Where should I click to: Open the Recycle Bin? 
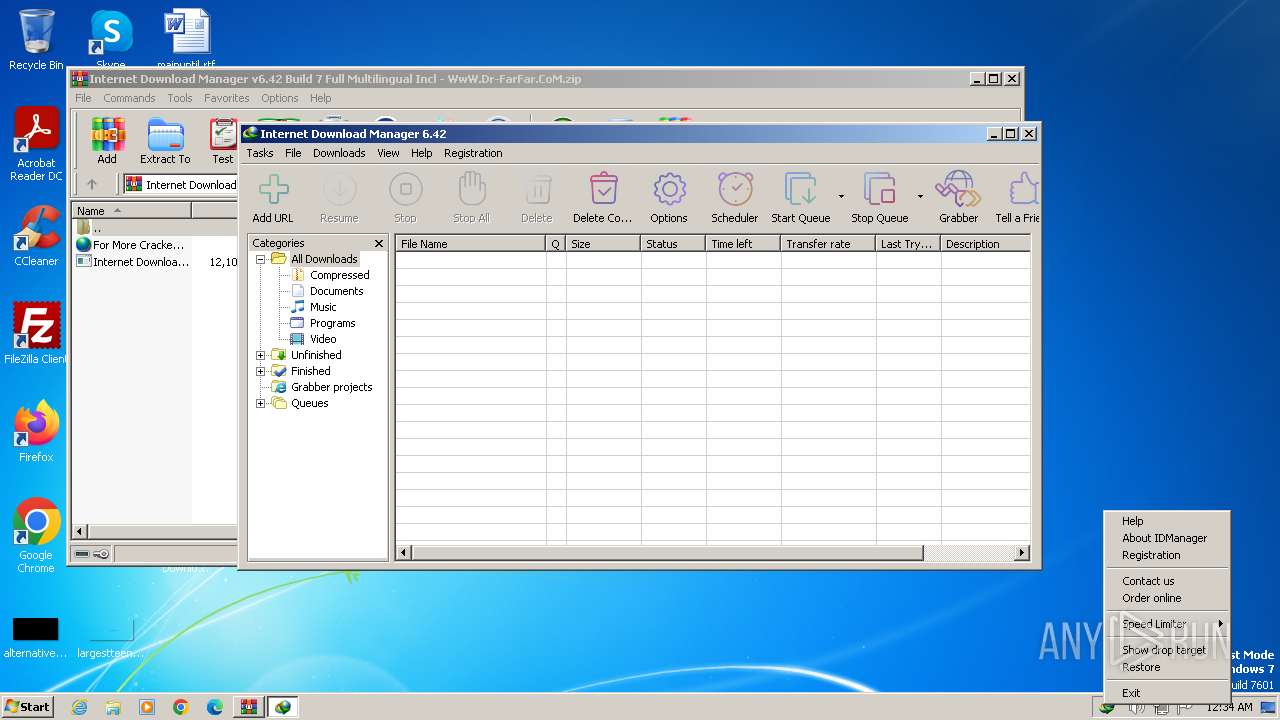pos(36,40)
